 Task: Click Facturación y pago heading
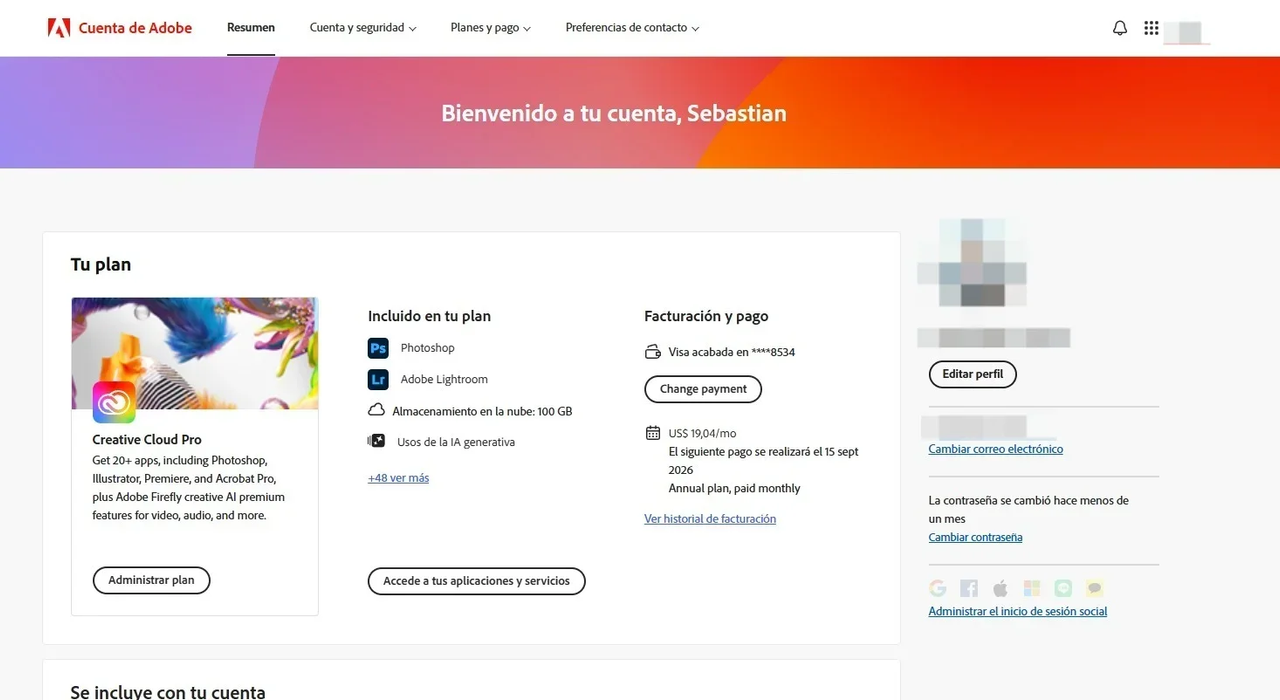pos(706,316)
